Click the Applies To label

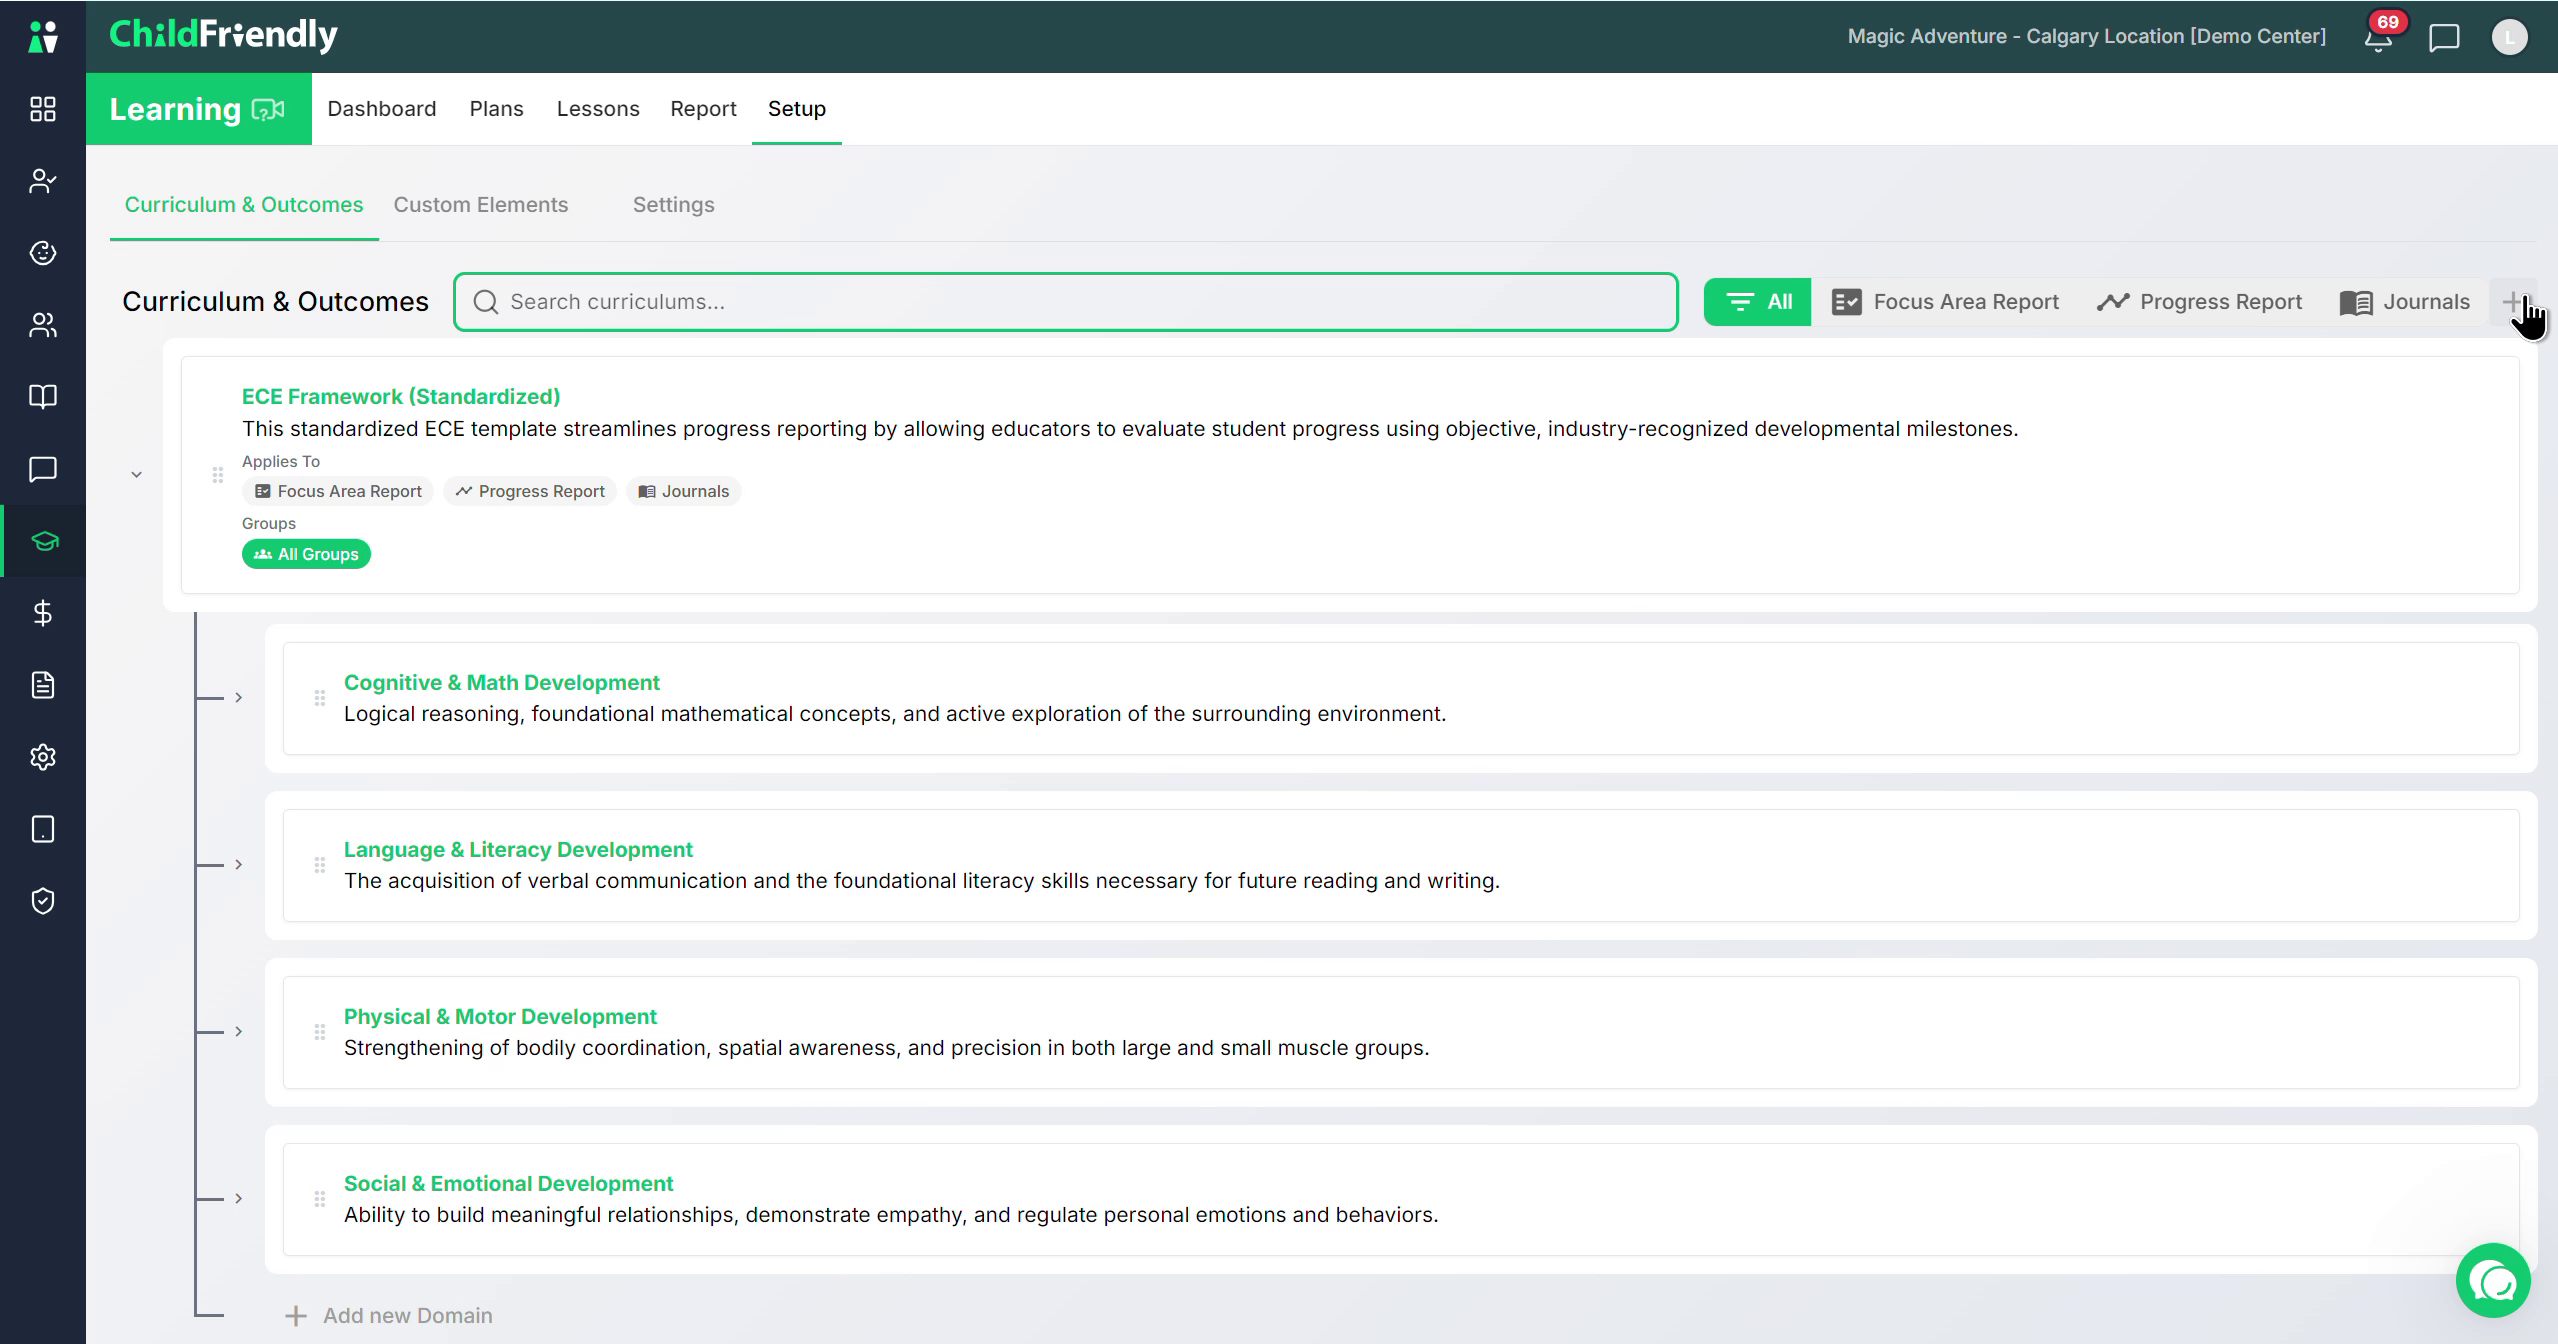pyautogui.click(x=281, y=461)
